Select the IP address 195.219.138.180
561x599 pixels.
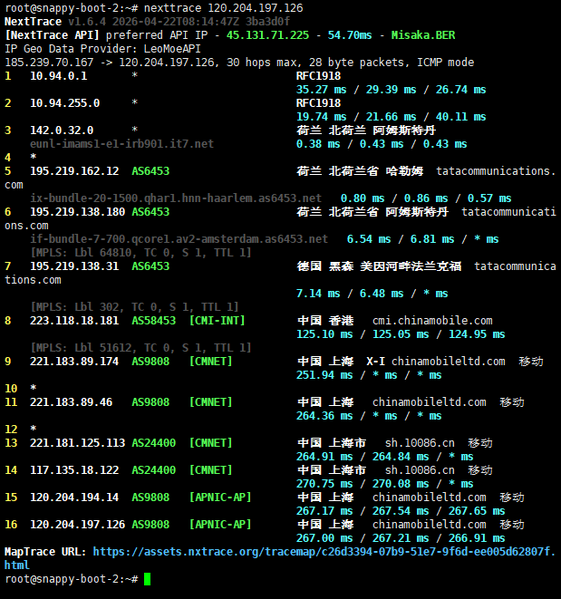click(x=78, y=212)
